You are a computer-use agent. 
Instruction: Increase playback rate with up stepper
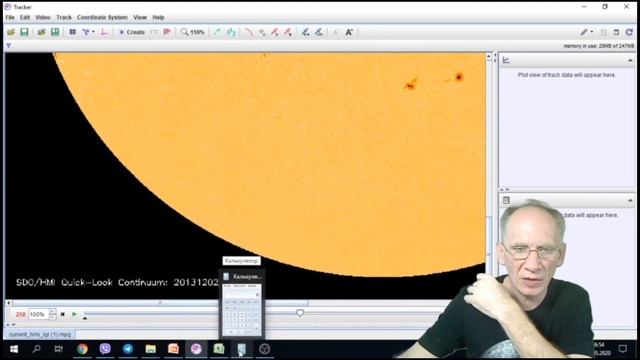coord(52,312)
